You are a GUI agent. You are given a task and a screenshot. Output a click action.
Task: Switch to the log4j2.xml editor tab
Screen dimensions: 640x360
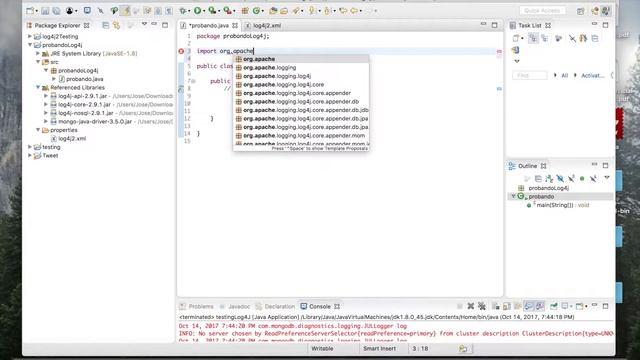tap(267, 25)
